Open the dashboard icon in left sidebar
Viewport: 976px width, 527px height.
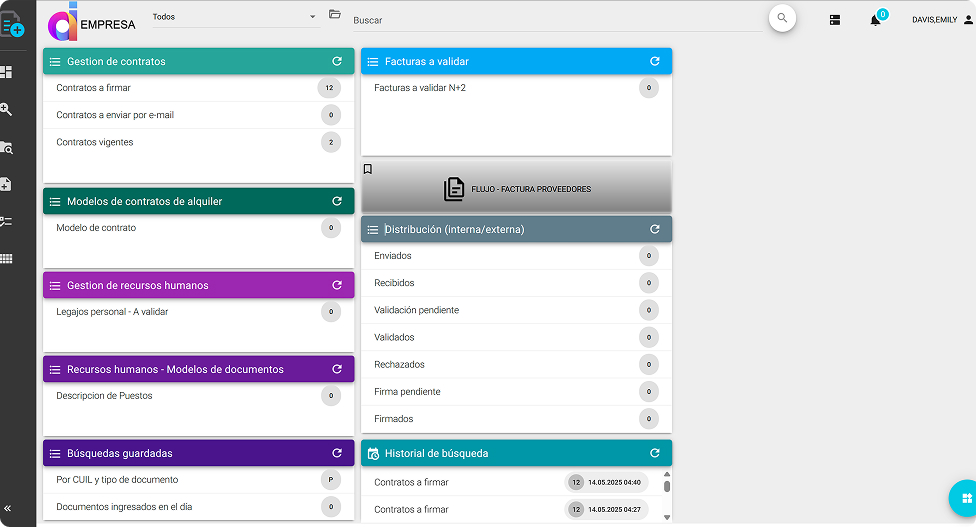(6, 72)
